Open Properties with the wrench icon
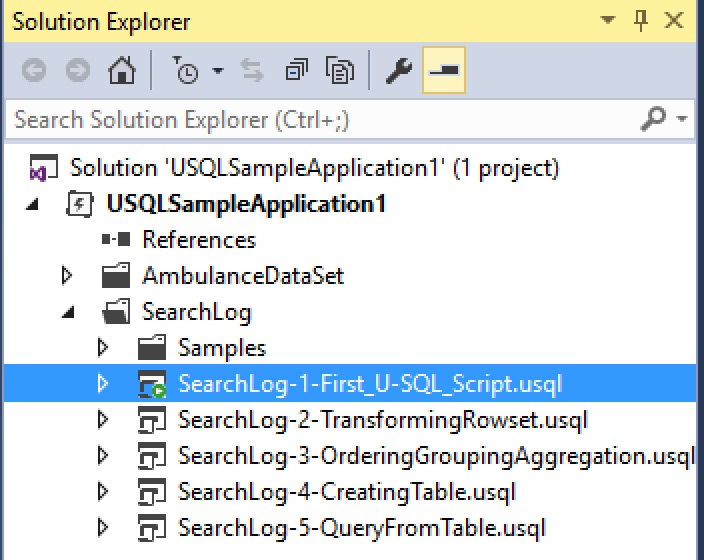 tap(398, 71)
